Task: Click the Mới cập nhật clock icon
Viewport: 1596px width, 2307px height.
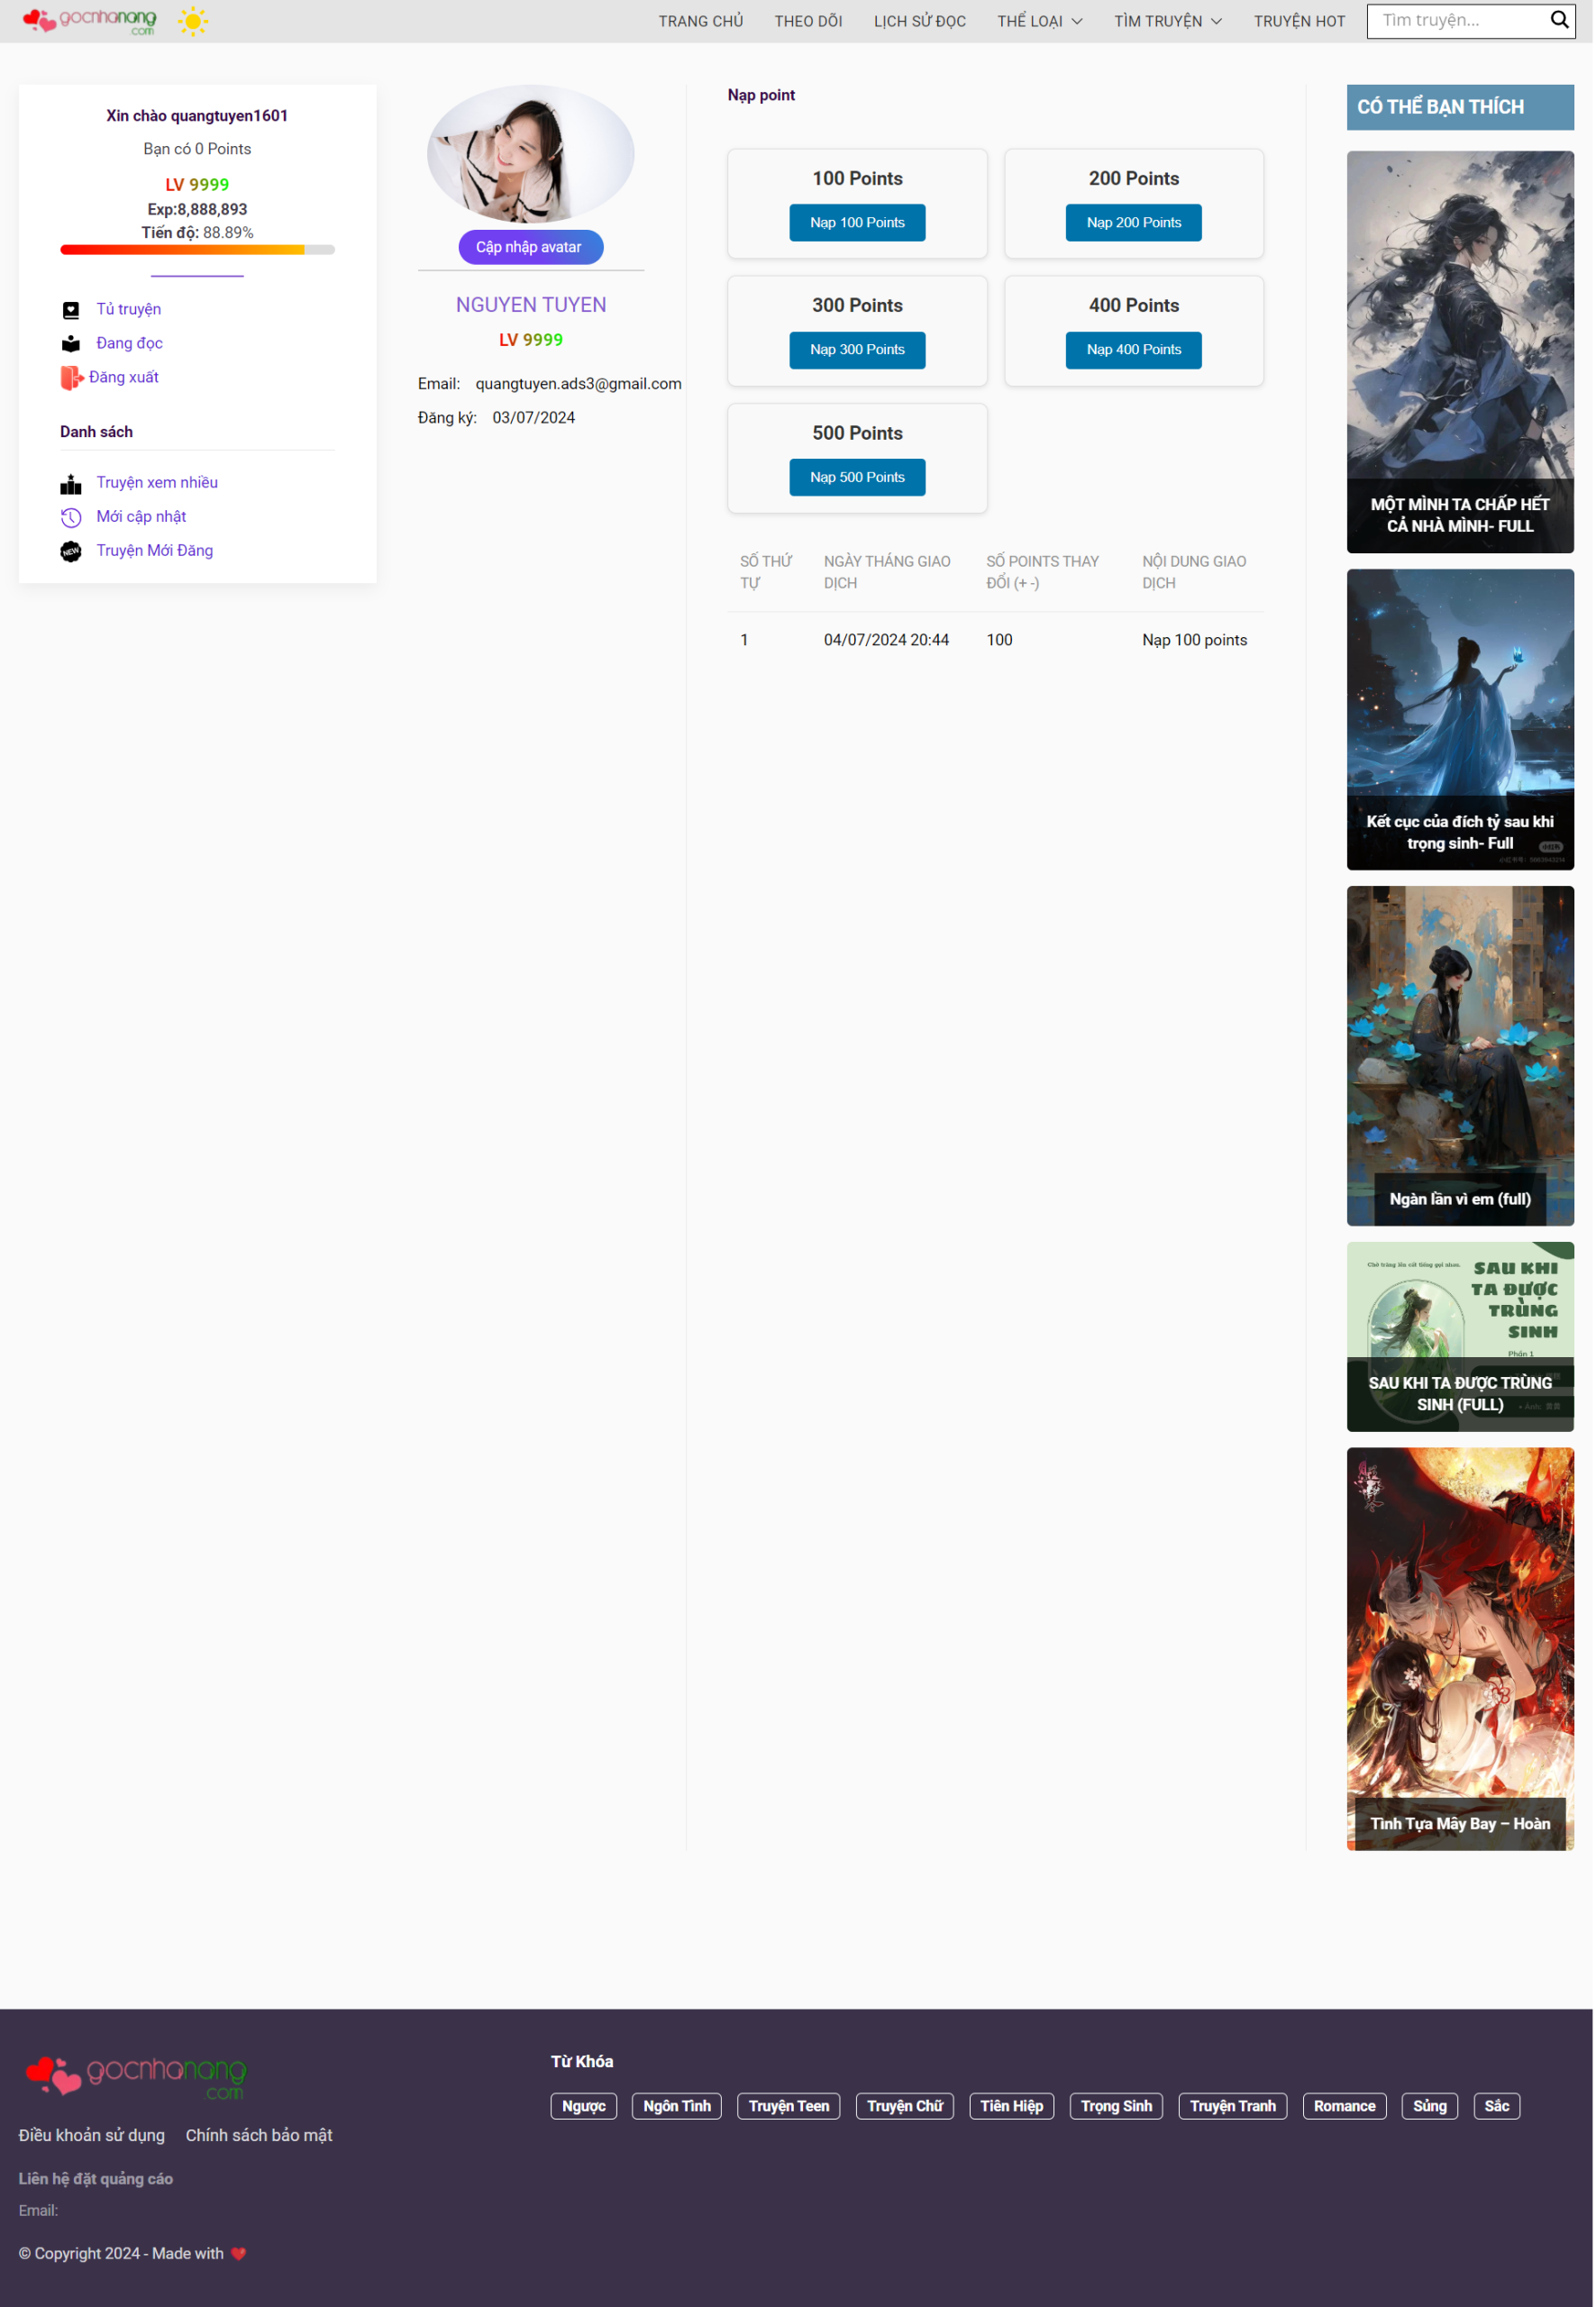Action: (x=71, y=518)
